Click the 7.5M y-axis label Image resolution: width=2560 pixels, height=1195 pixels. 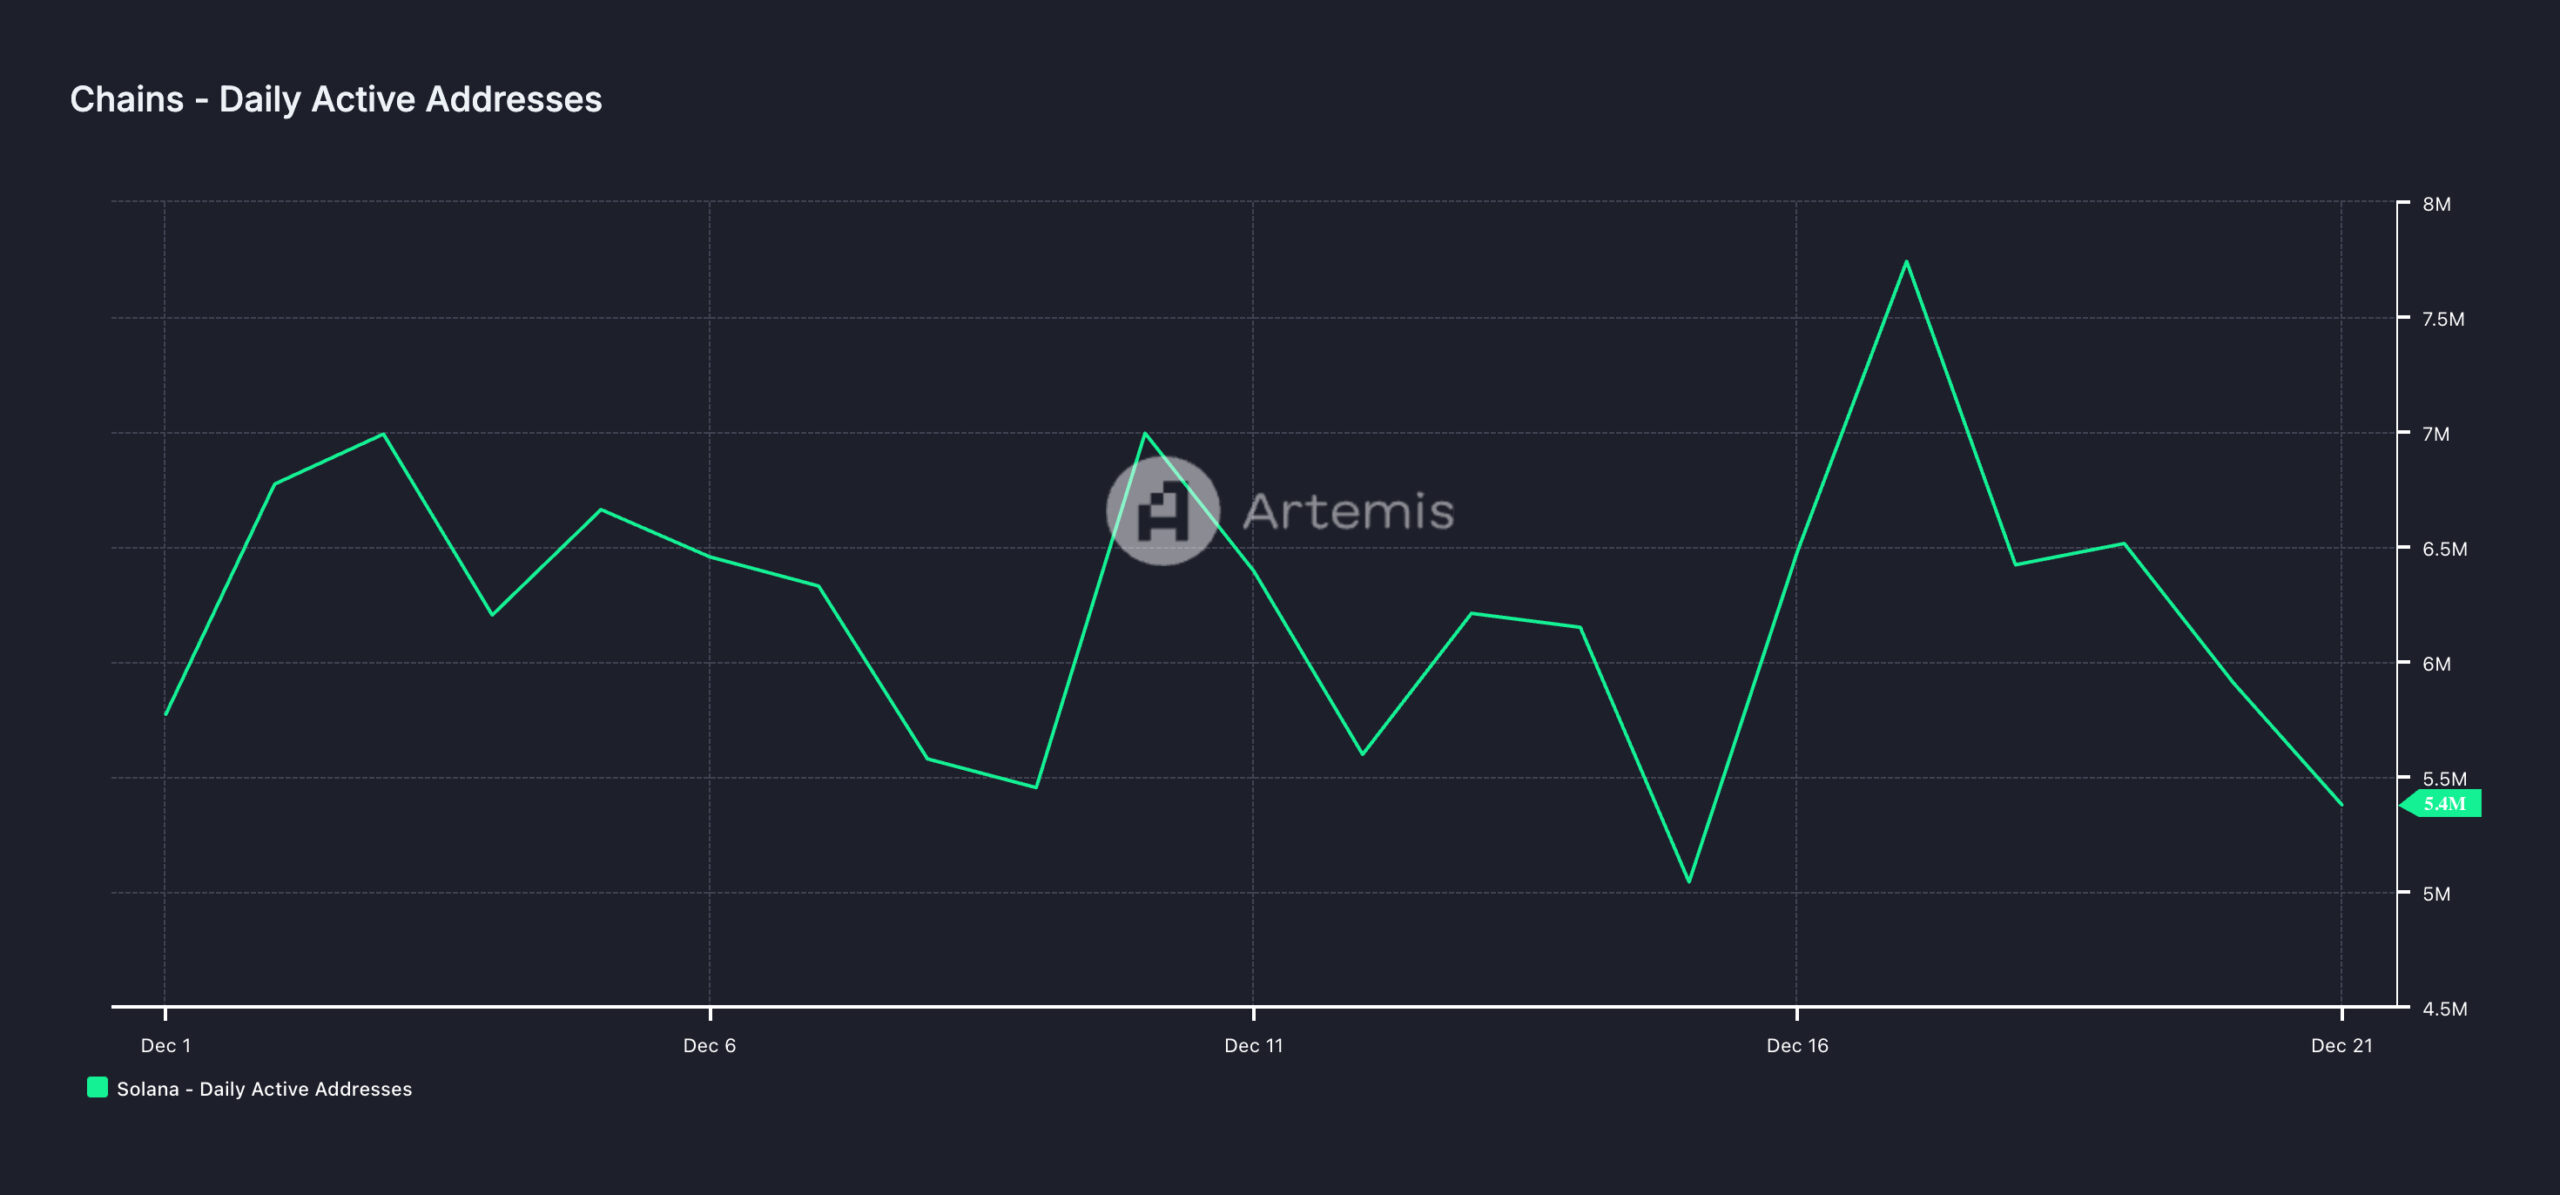tap(2443, 319)
